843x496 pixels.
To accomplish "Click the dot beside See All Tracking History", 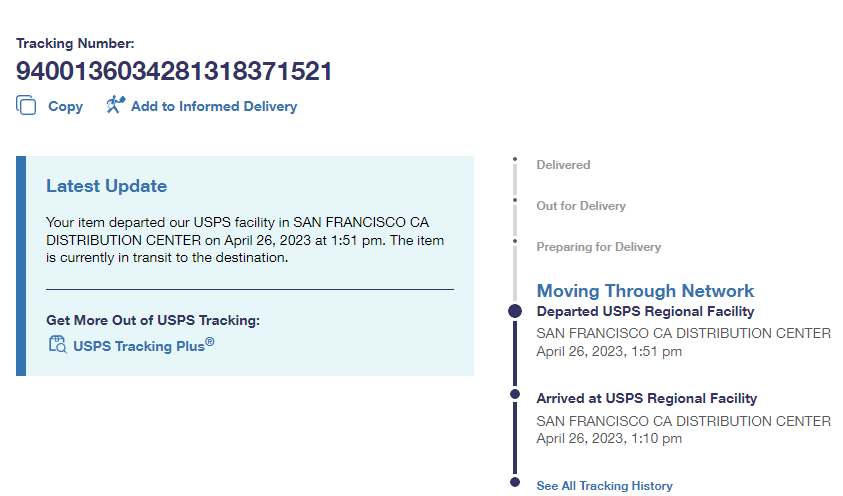I will (x=515, y=482).
